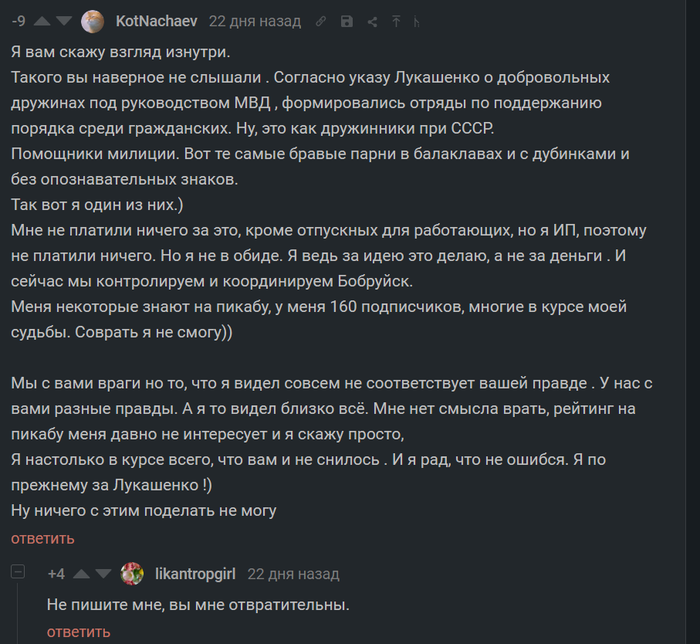The image size is (700, 644).
Task: Collapse the likantropgirl reply thread
Action: click(18, 573)
